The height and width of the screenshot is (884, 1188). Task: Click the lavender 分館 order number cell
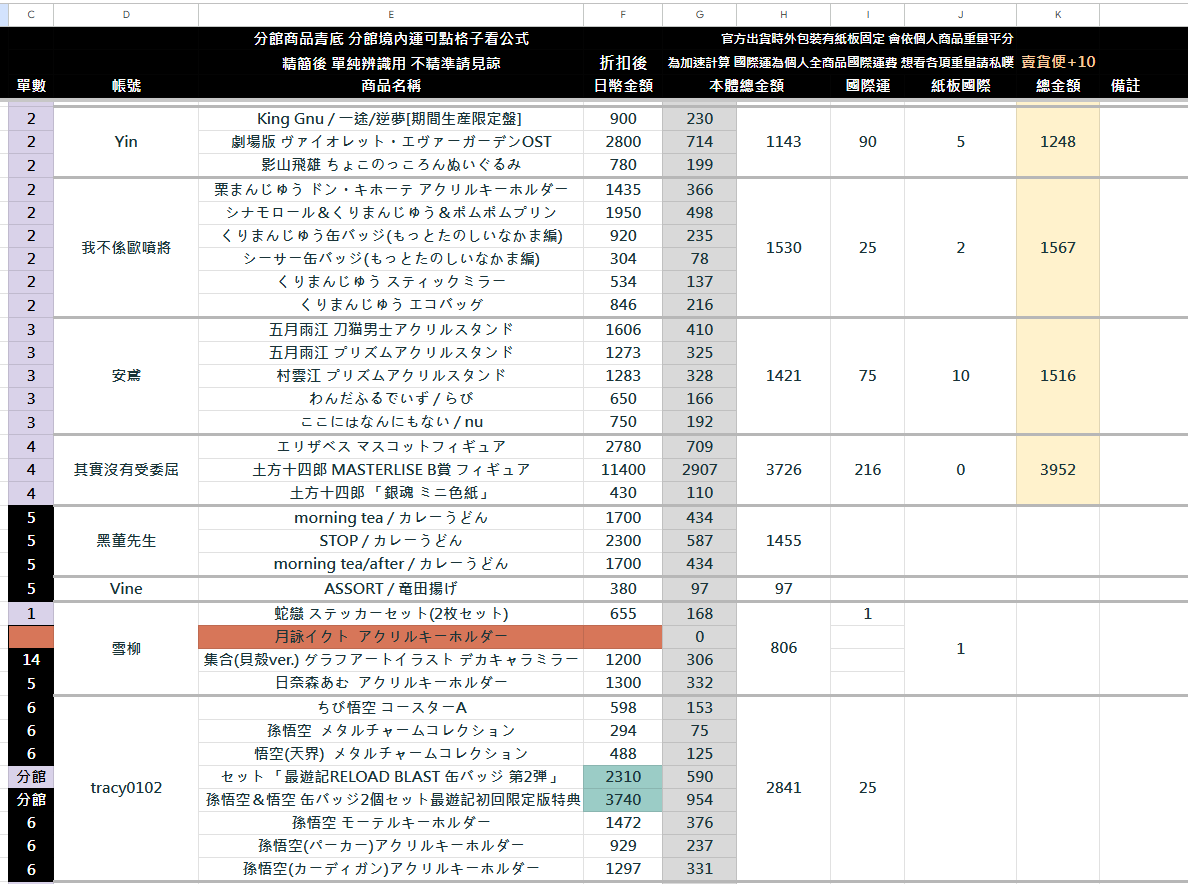tap(31, 776)
